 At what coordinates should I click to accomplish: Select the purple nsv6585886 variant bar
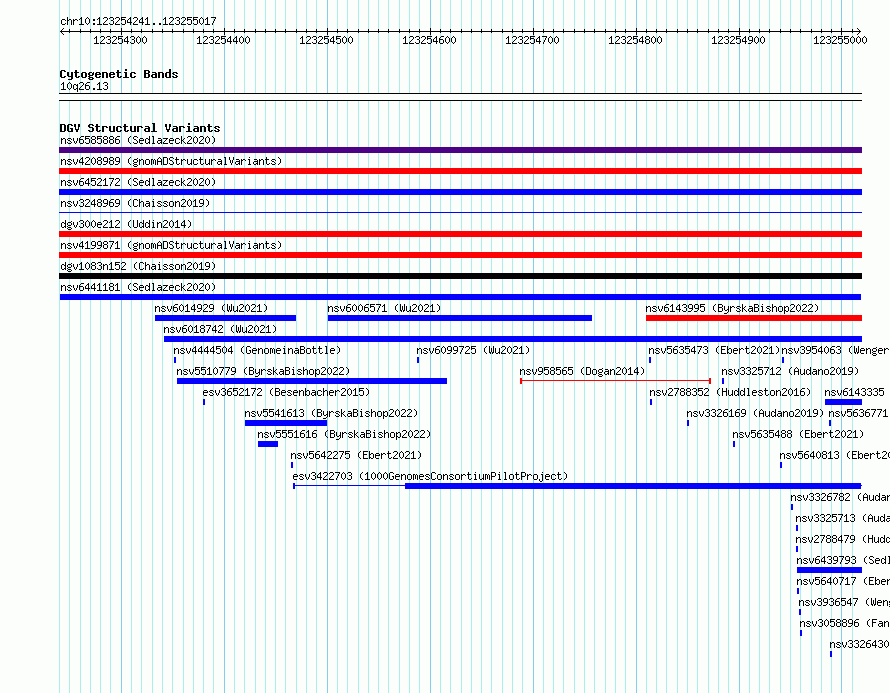tap(460, 150)
